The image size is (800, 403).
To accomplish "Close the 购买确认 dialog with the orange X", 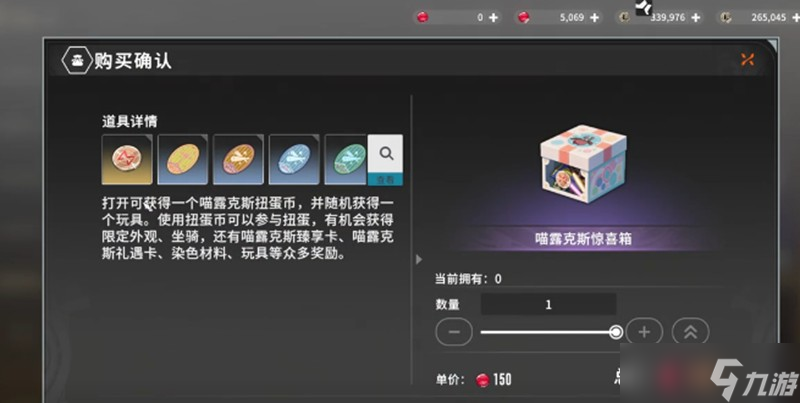I will pyautogui.click(x=747, y=60).
